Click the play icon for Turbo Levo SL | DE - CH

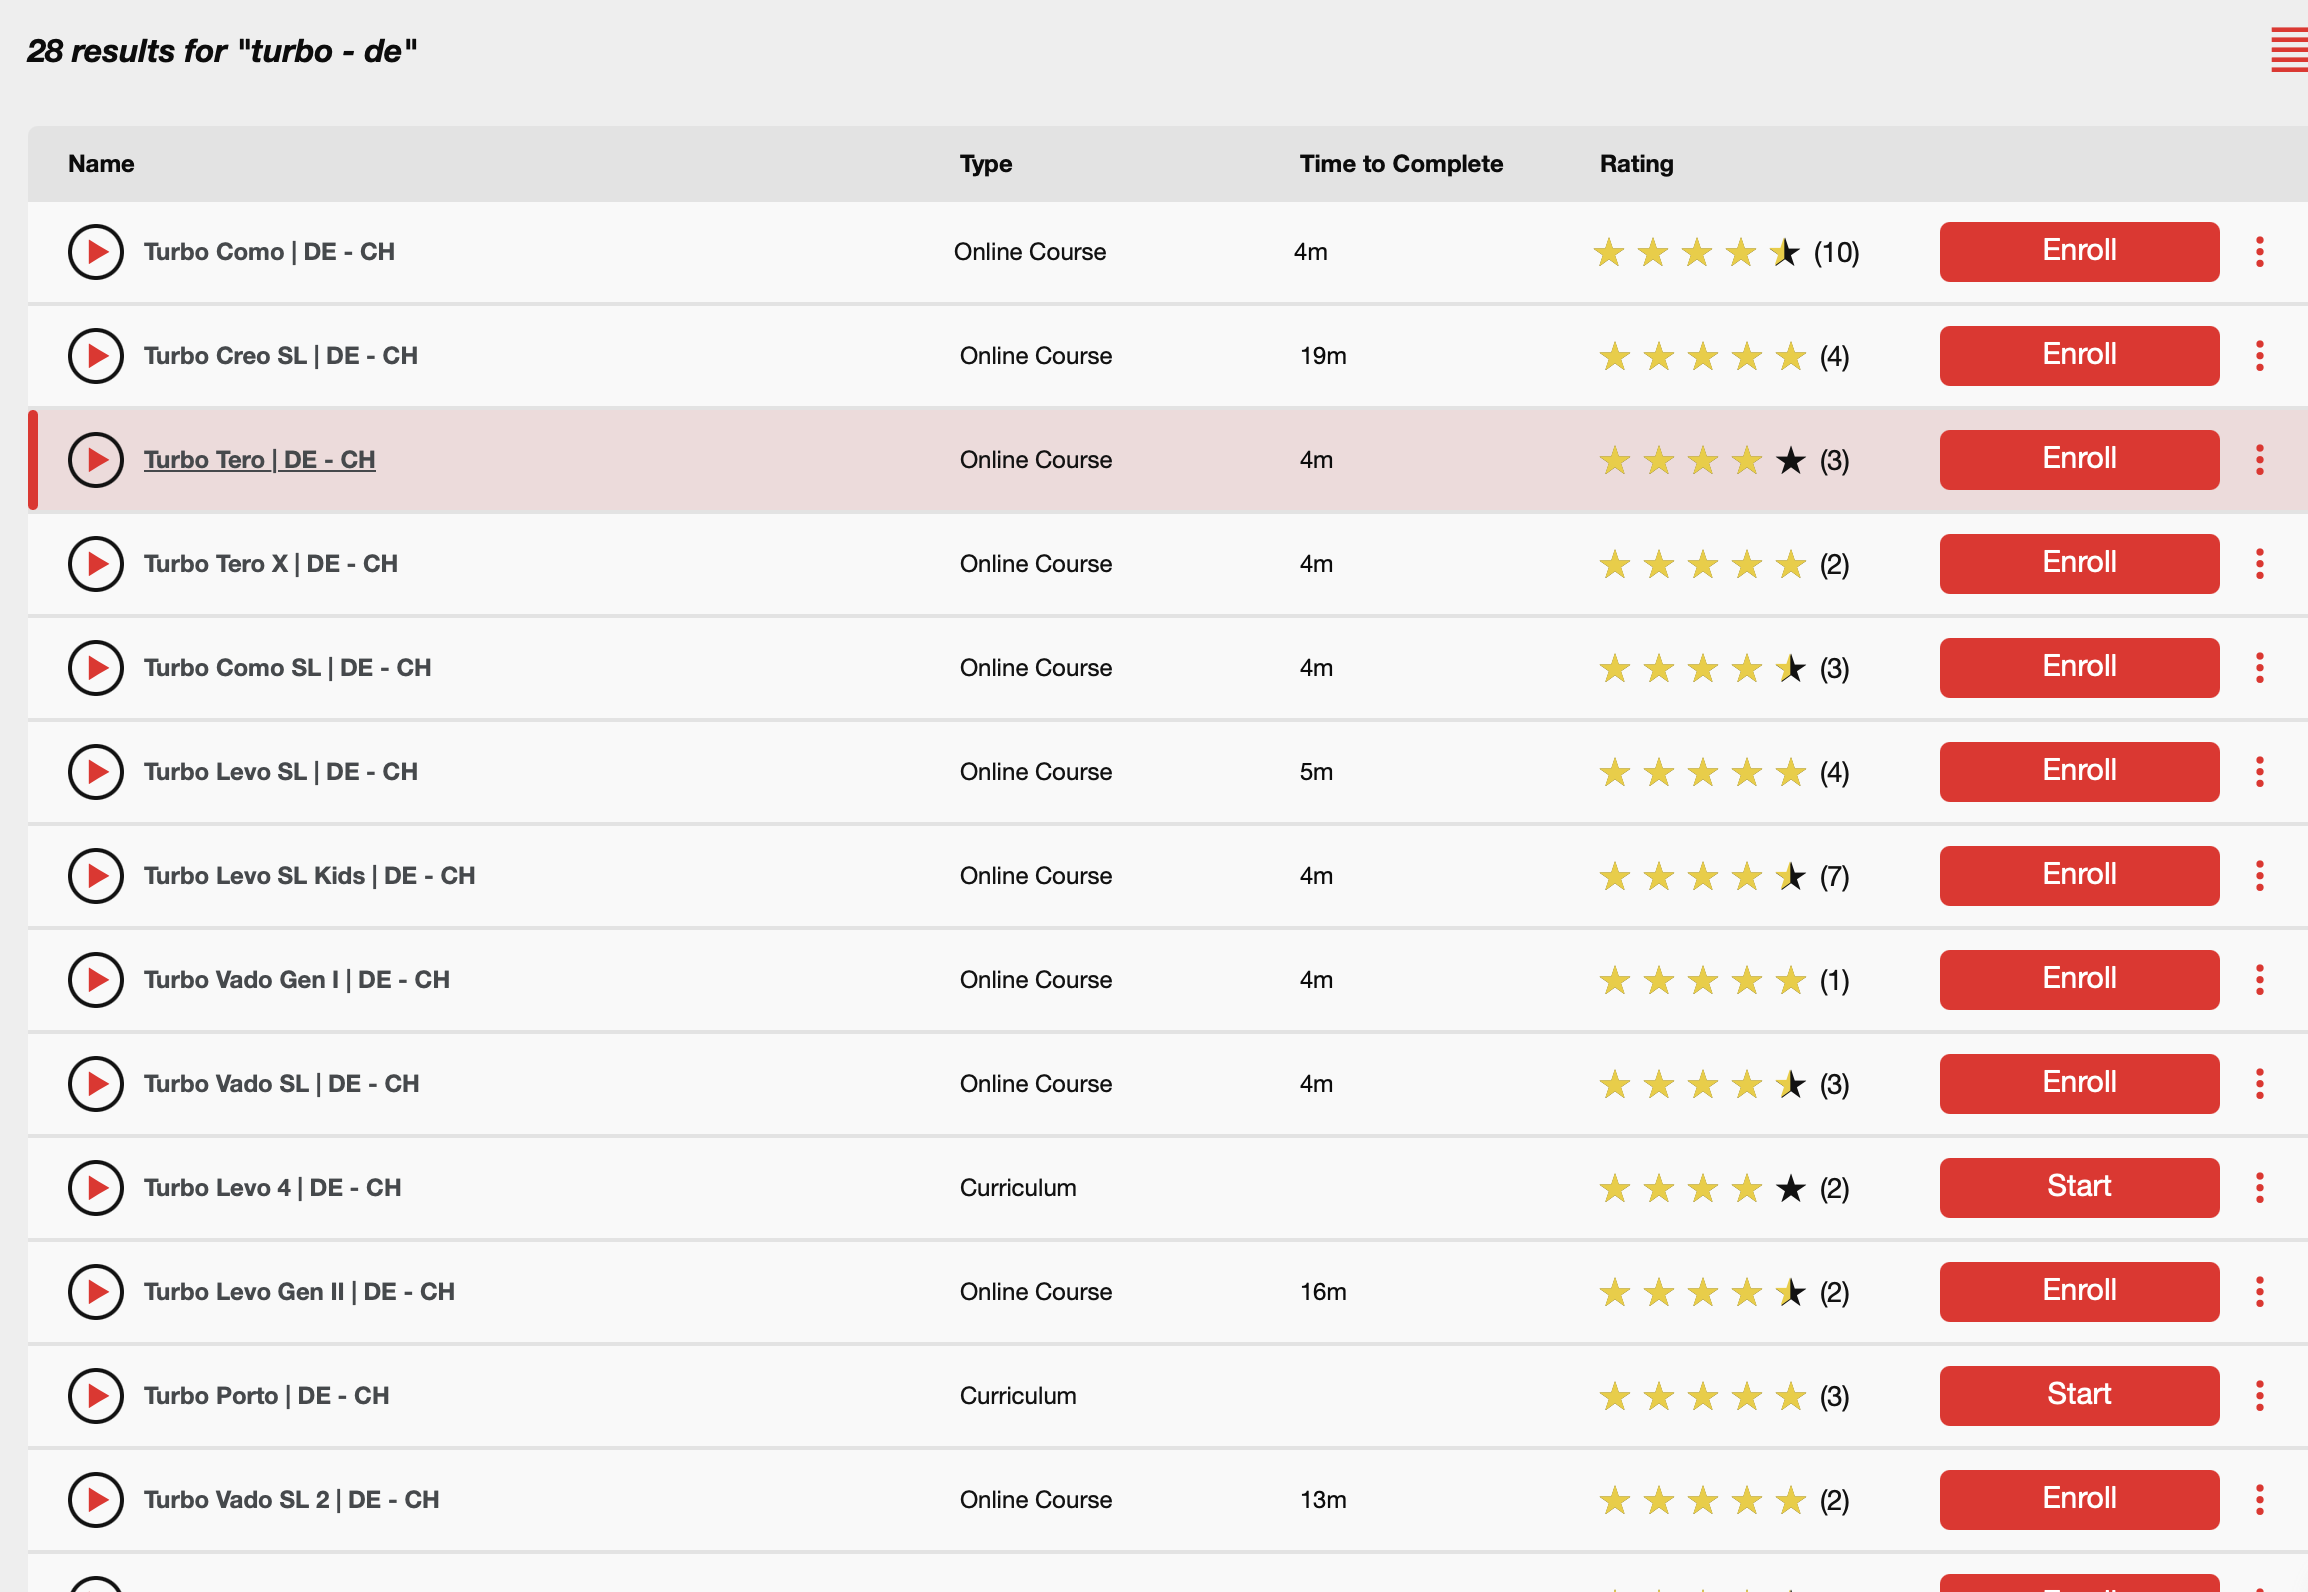(96, 772)
